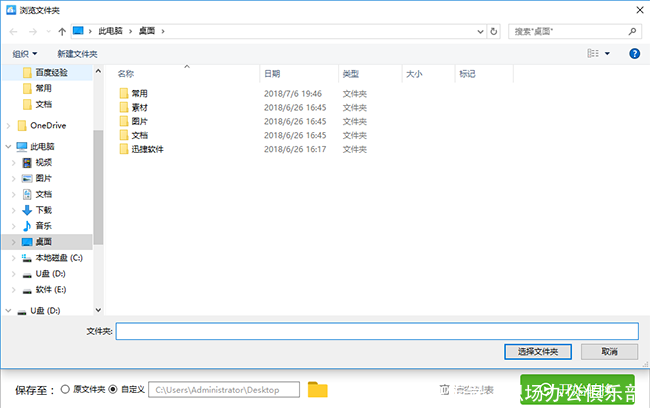Viewport: 650px width, 408px height.
Task: Click 取消 button
Action: (609, 352)
